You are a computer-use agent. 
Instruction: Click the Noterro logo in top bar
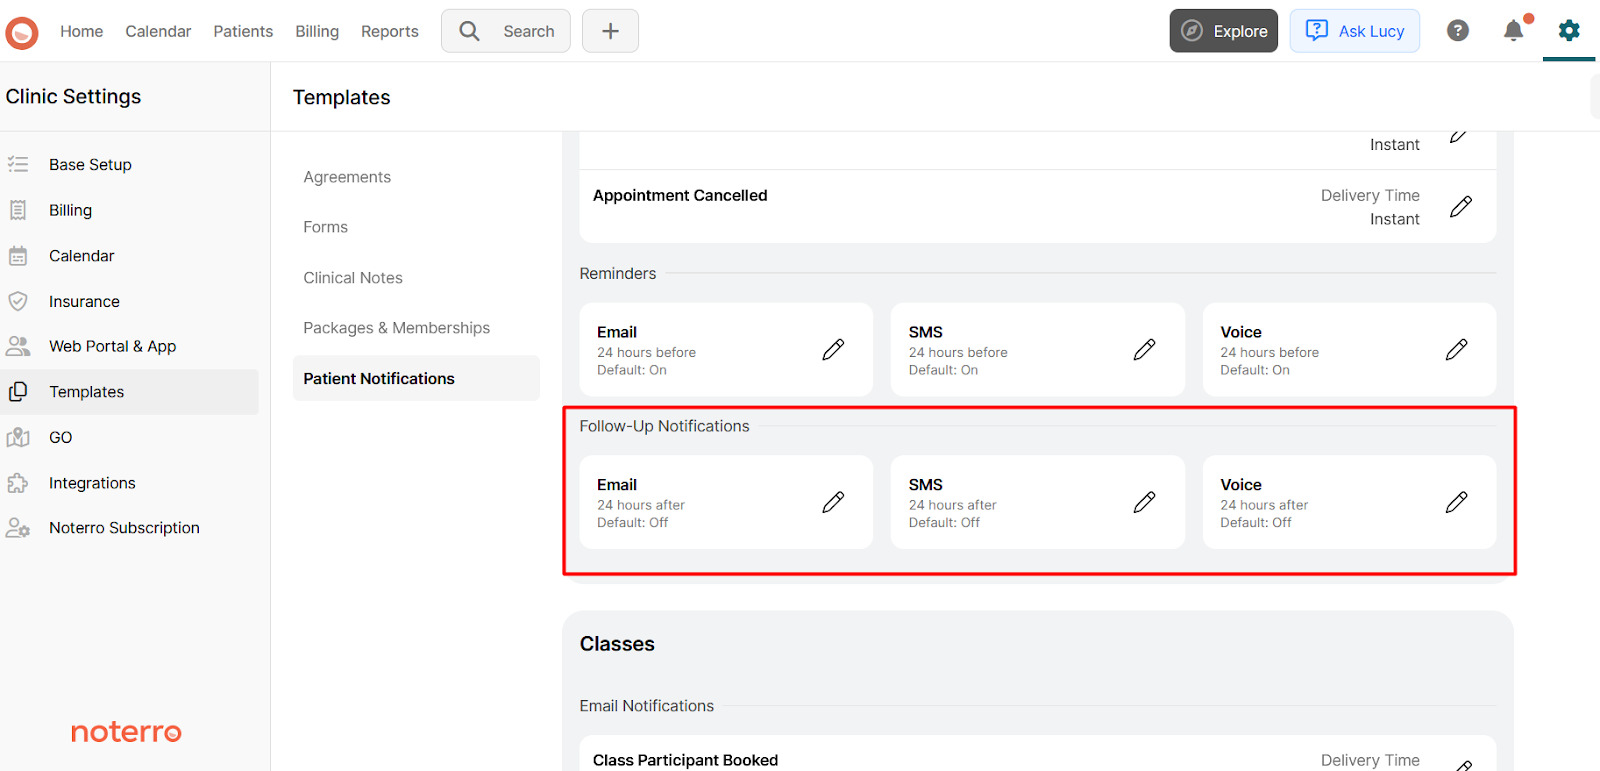(22, 33)
